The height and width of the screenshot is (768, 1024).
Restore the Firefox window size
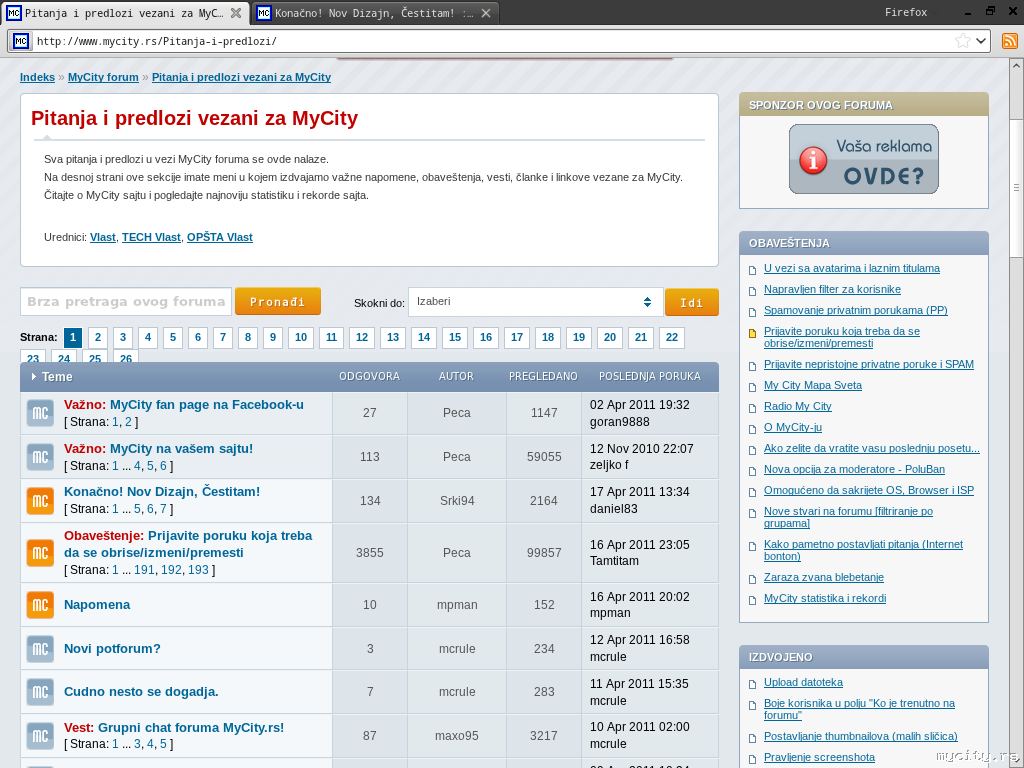(x=991, y=11)
